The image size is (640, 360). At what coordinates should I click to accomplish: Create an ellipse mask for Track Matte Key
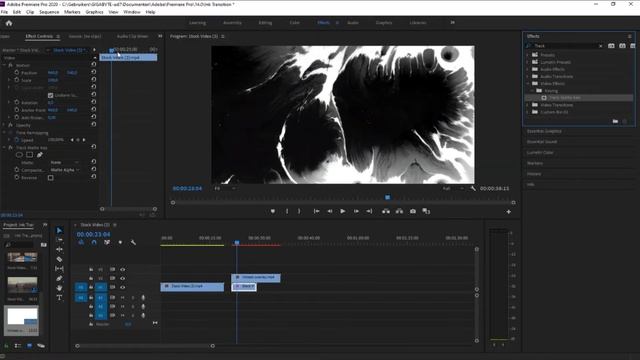(x=19, y=155)
